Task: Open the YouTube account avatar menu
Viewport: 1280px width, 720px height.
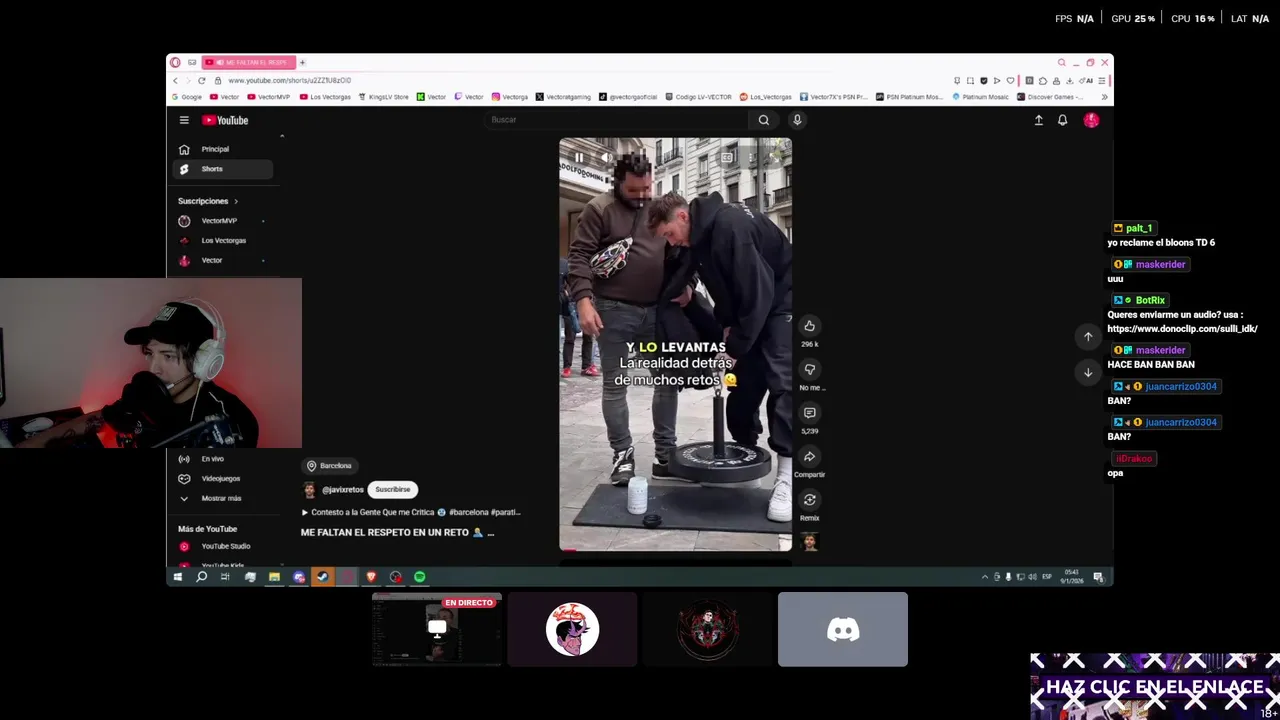Action: (1091, 120)
